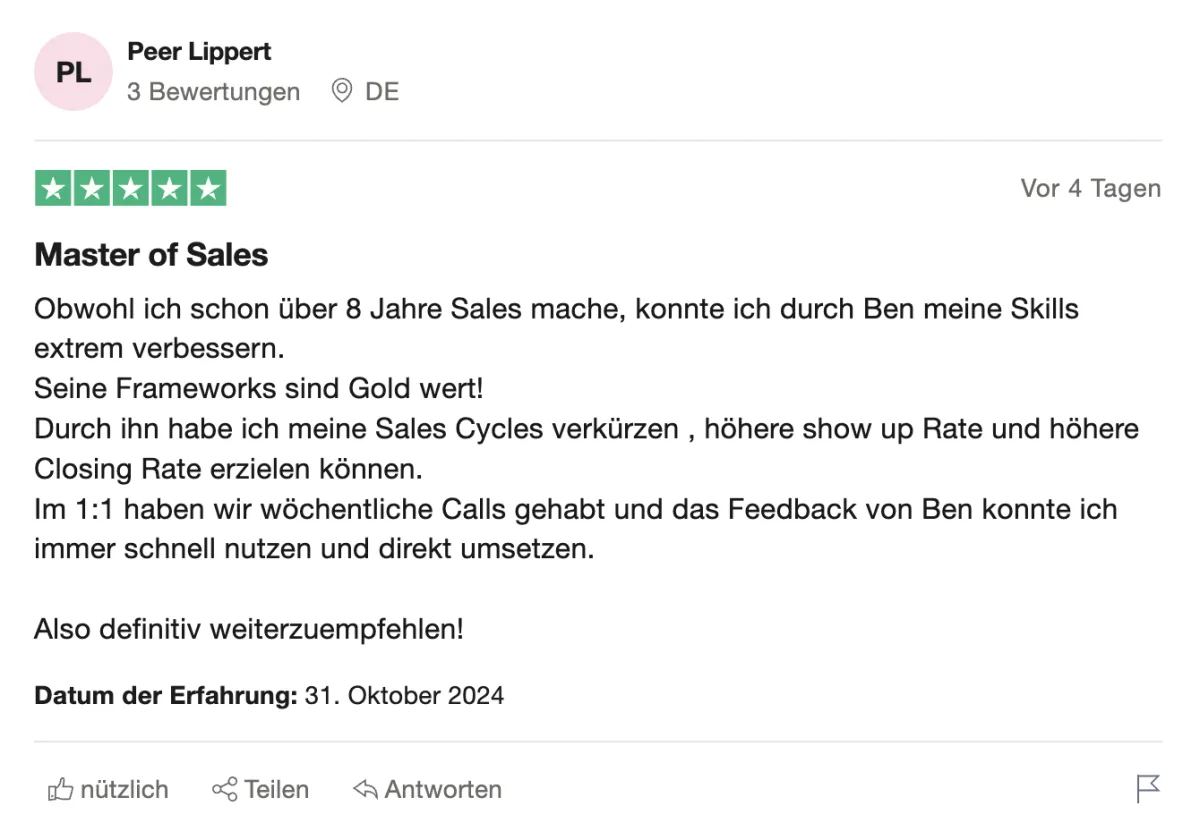
Task: Open the Master of Sales review title
Action: tap(151, 255)
